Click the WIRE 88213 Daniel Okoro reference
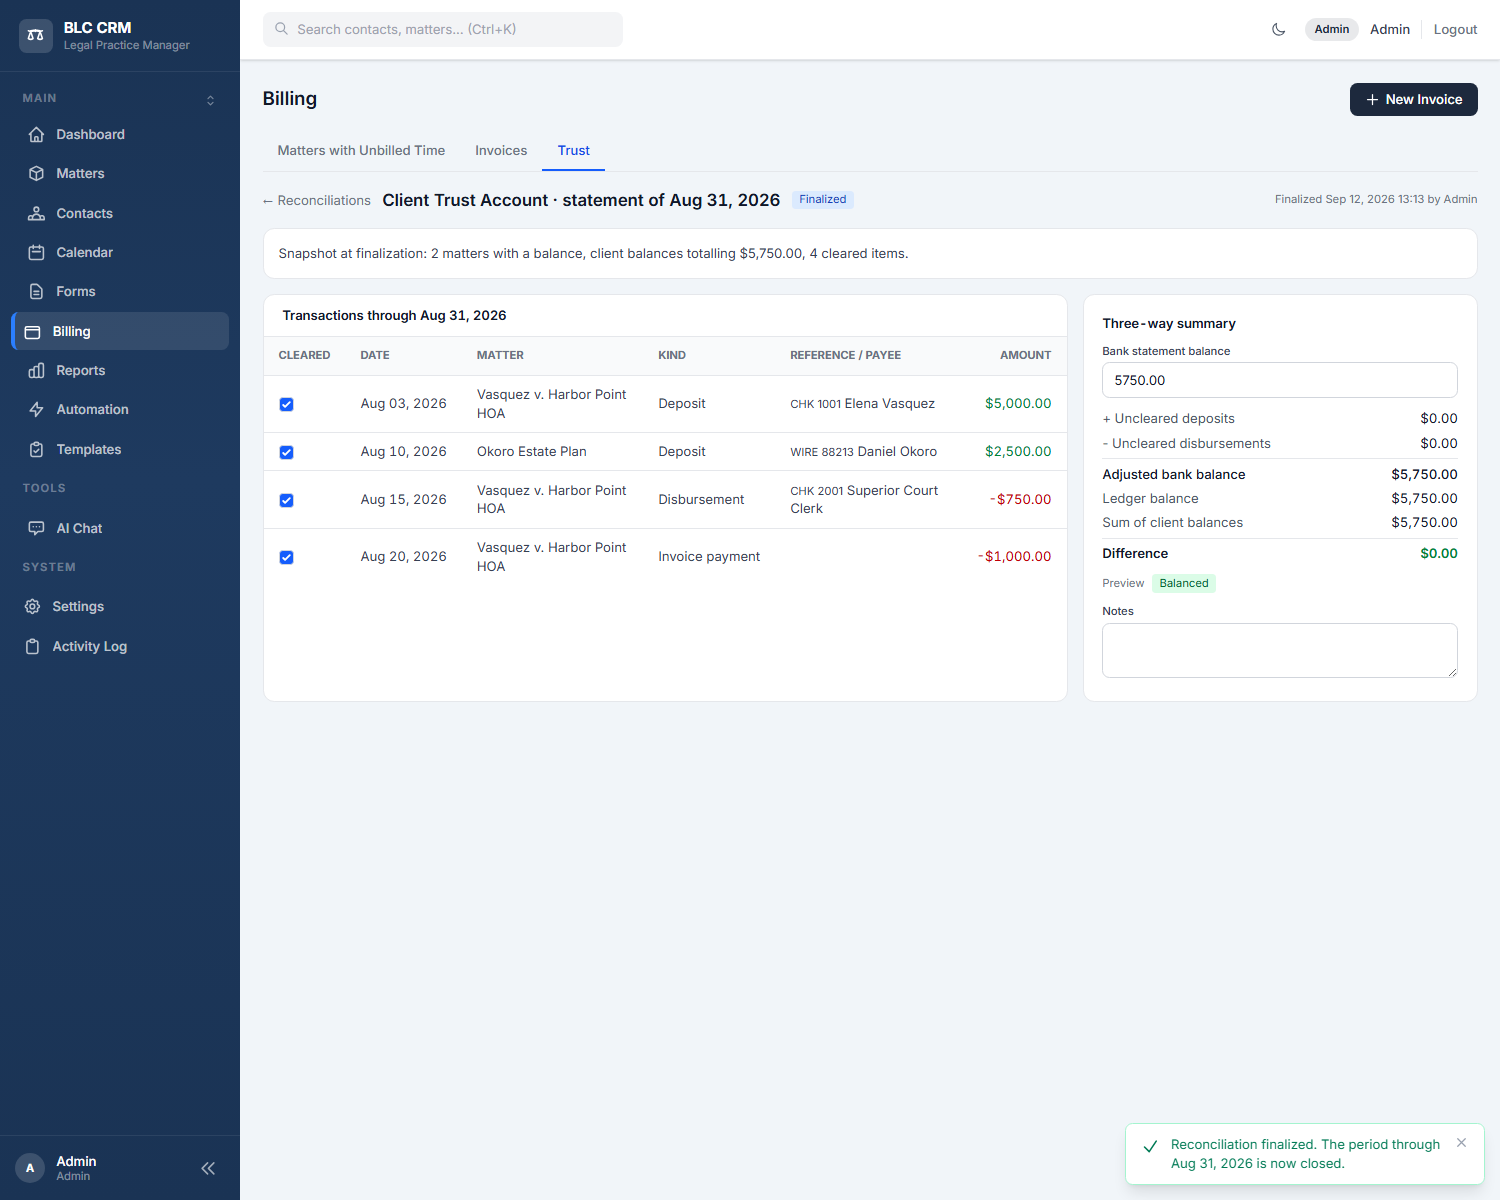Viewport: 1500px width, 1200px height. click(864, 452)
